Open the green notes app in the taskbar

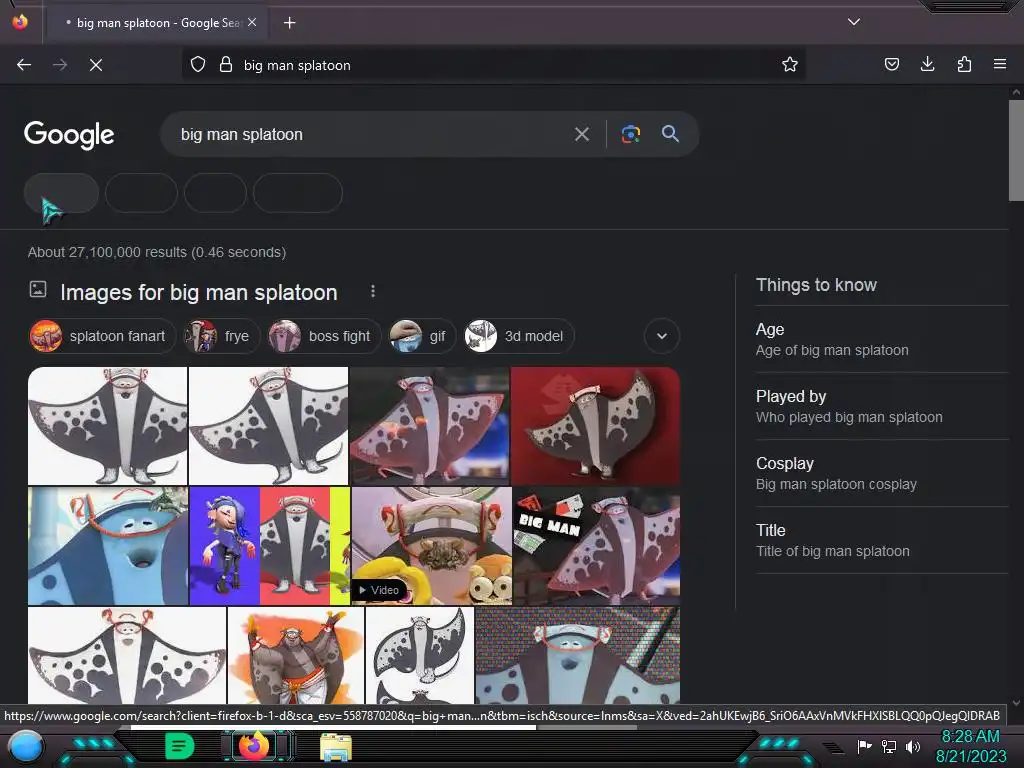pos(180,746)
